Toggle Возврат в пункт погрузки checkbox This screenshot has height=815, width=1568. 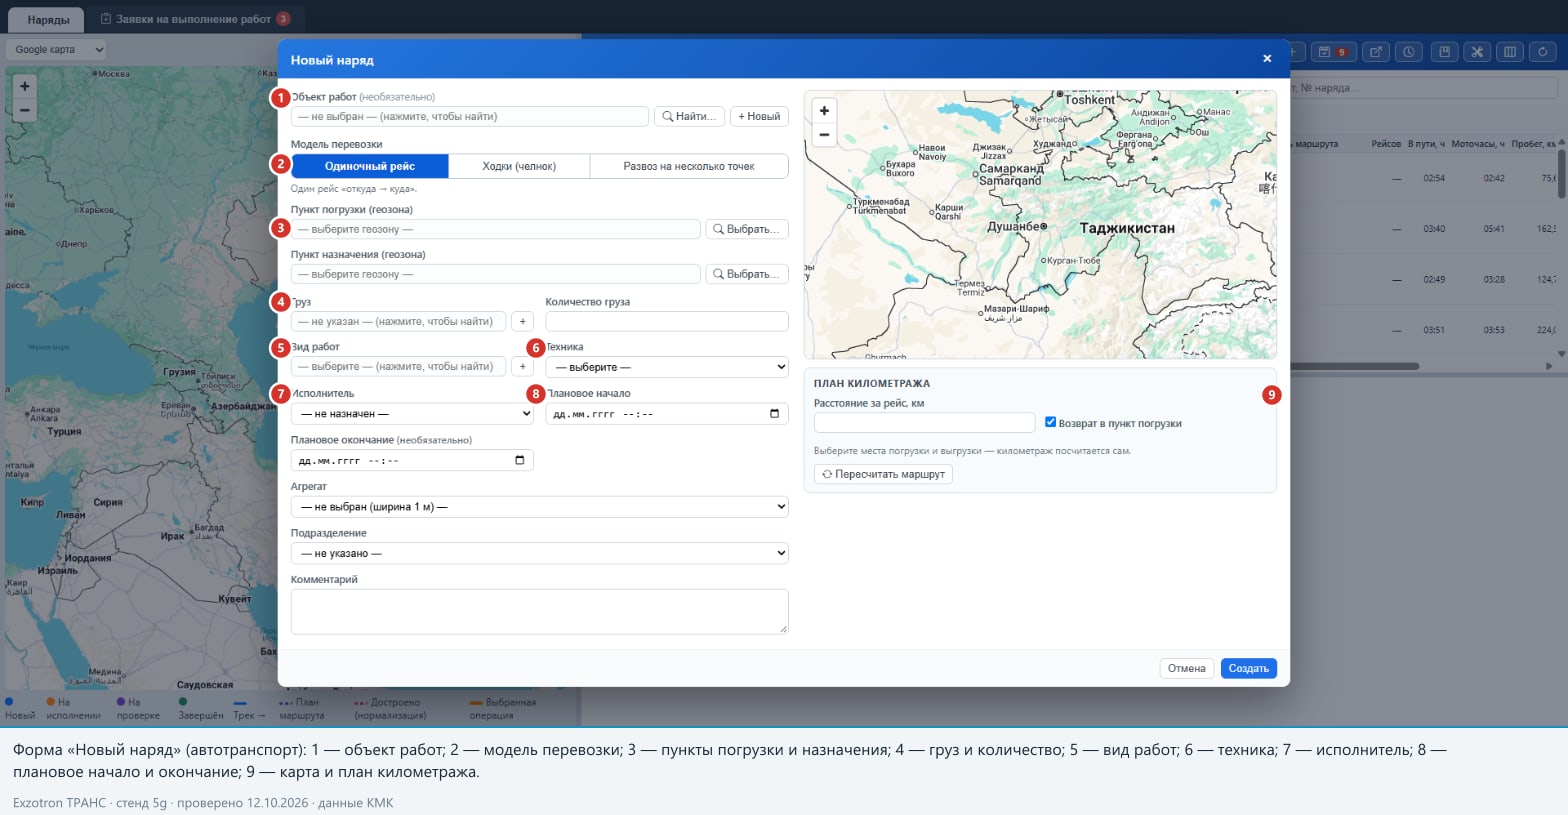pos(1050,422)
